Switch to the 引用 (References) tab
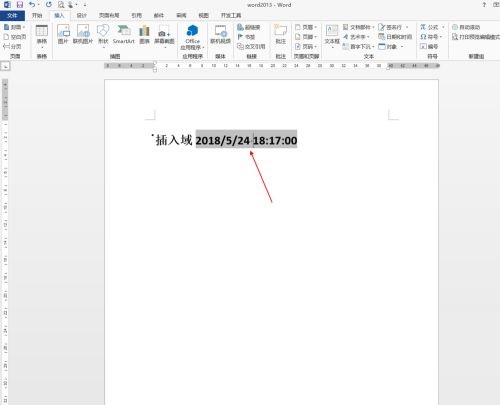This screenshot has height=405, width=500. tap(136, 15)
